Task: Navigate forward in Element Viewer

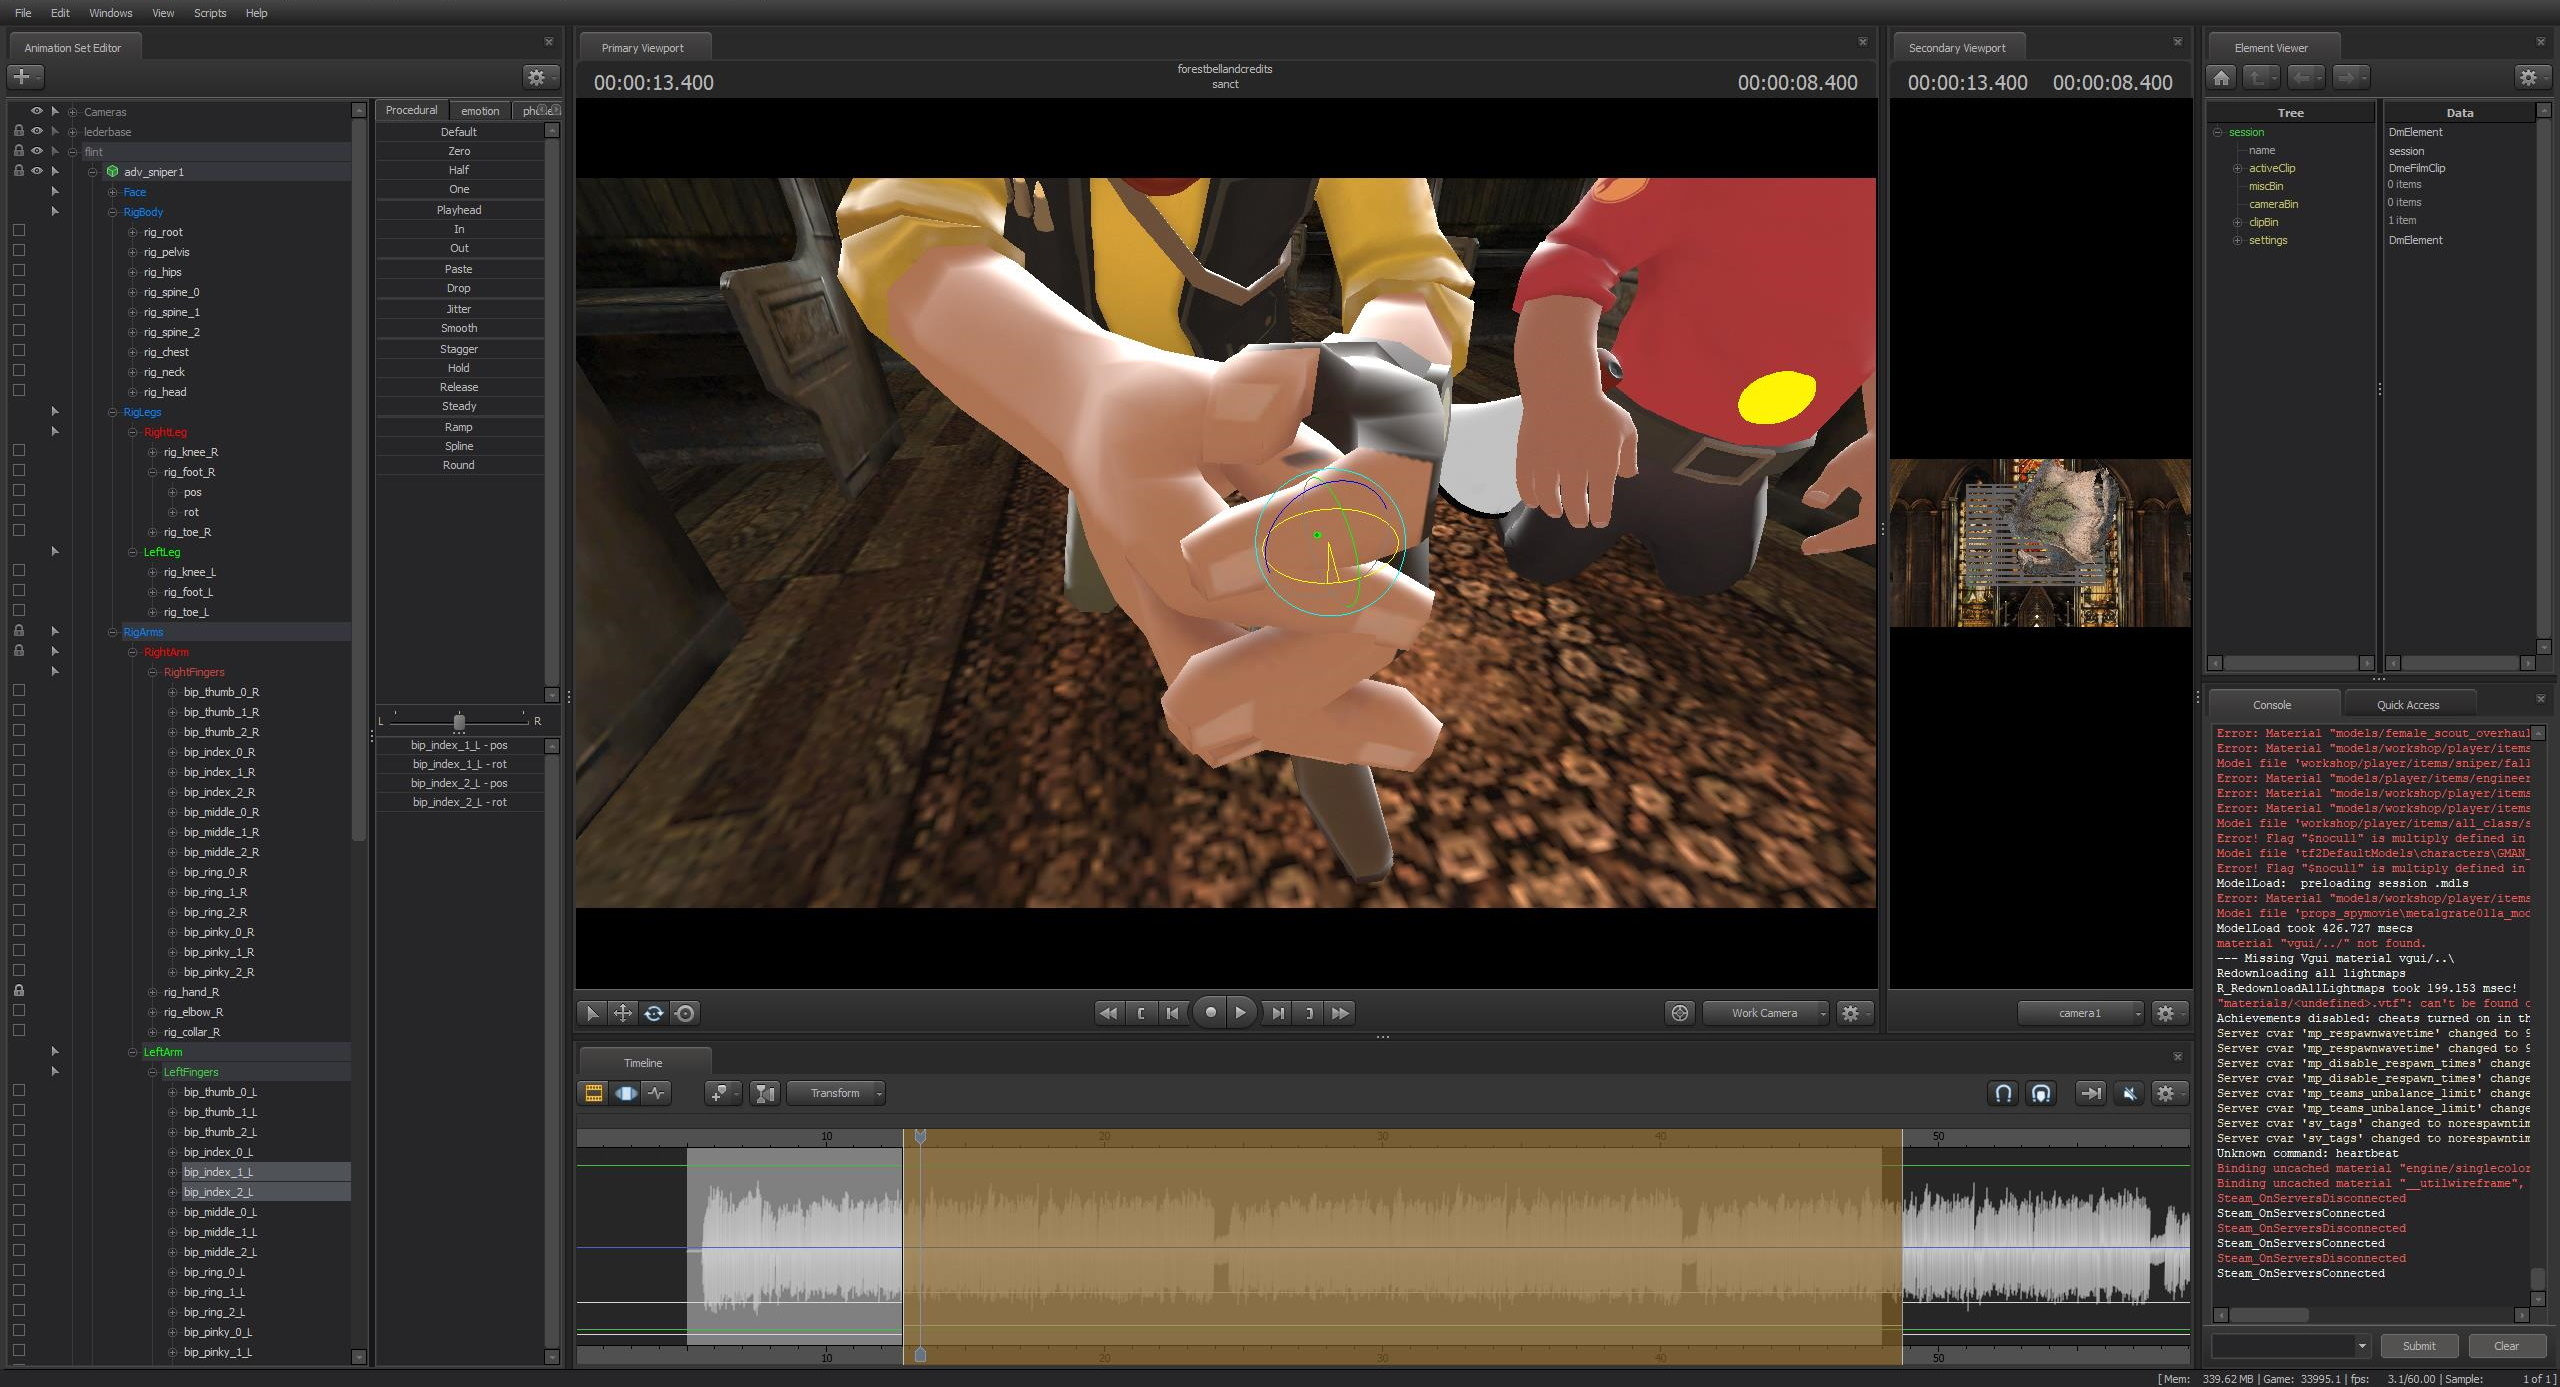Action: click(2350, 77)
